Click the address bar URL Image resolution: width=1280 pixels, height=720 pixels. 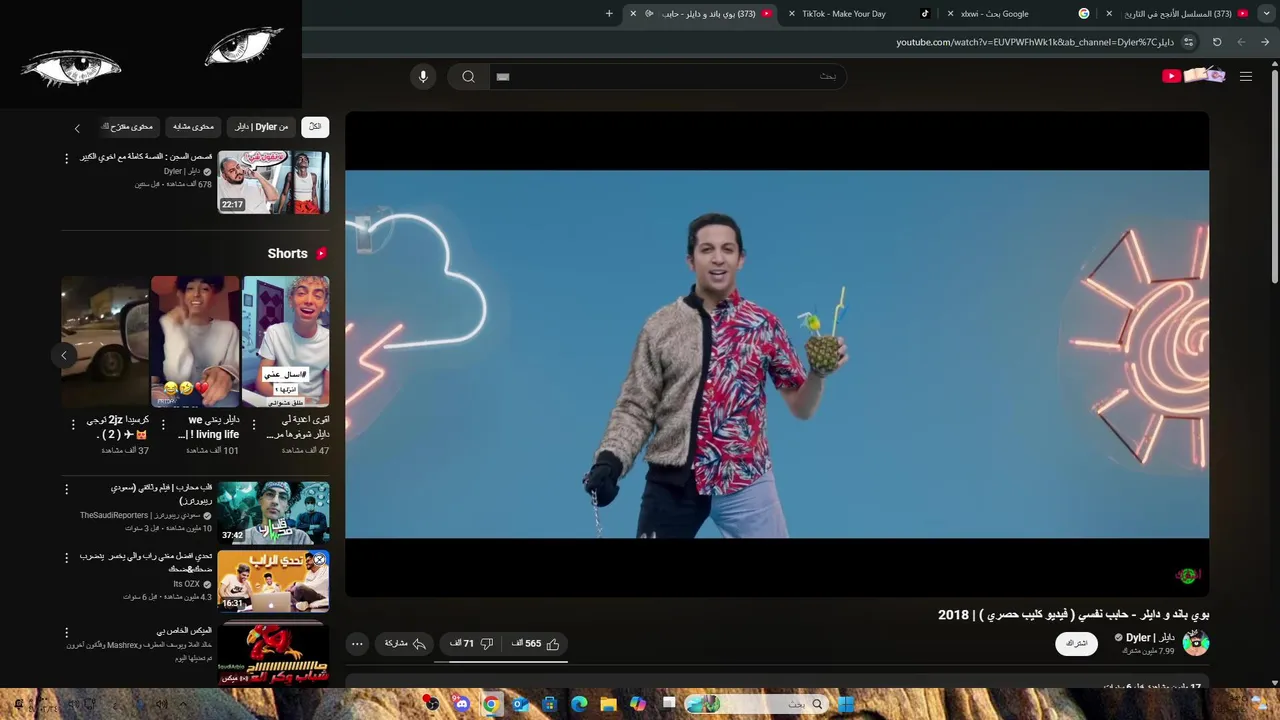[1034, 42]
